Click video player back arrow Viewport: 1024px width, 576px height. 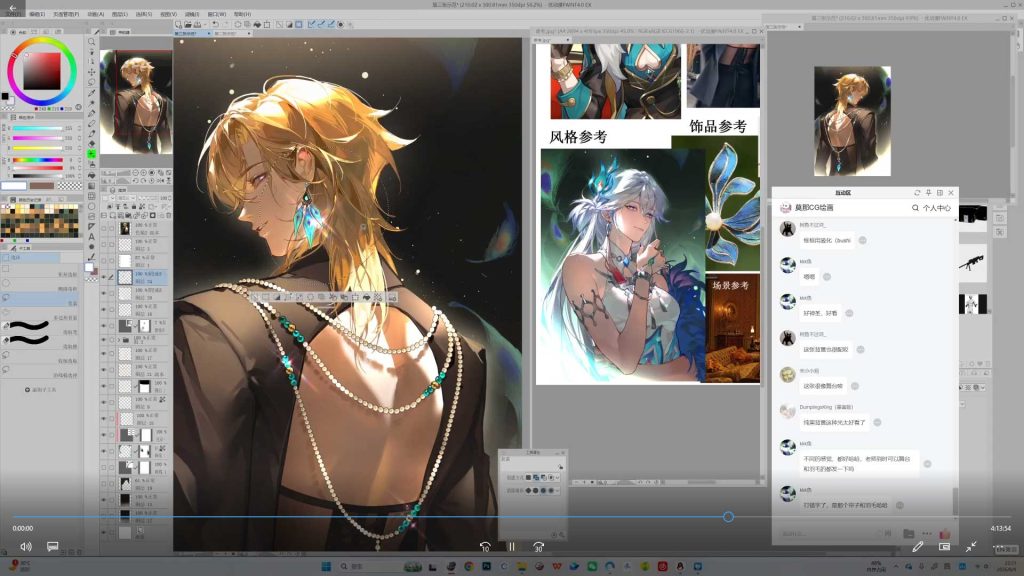(x=12, y=8)
